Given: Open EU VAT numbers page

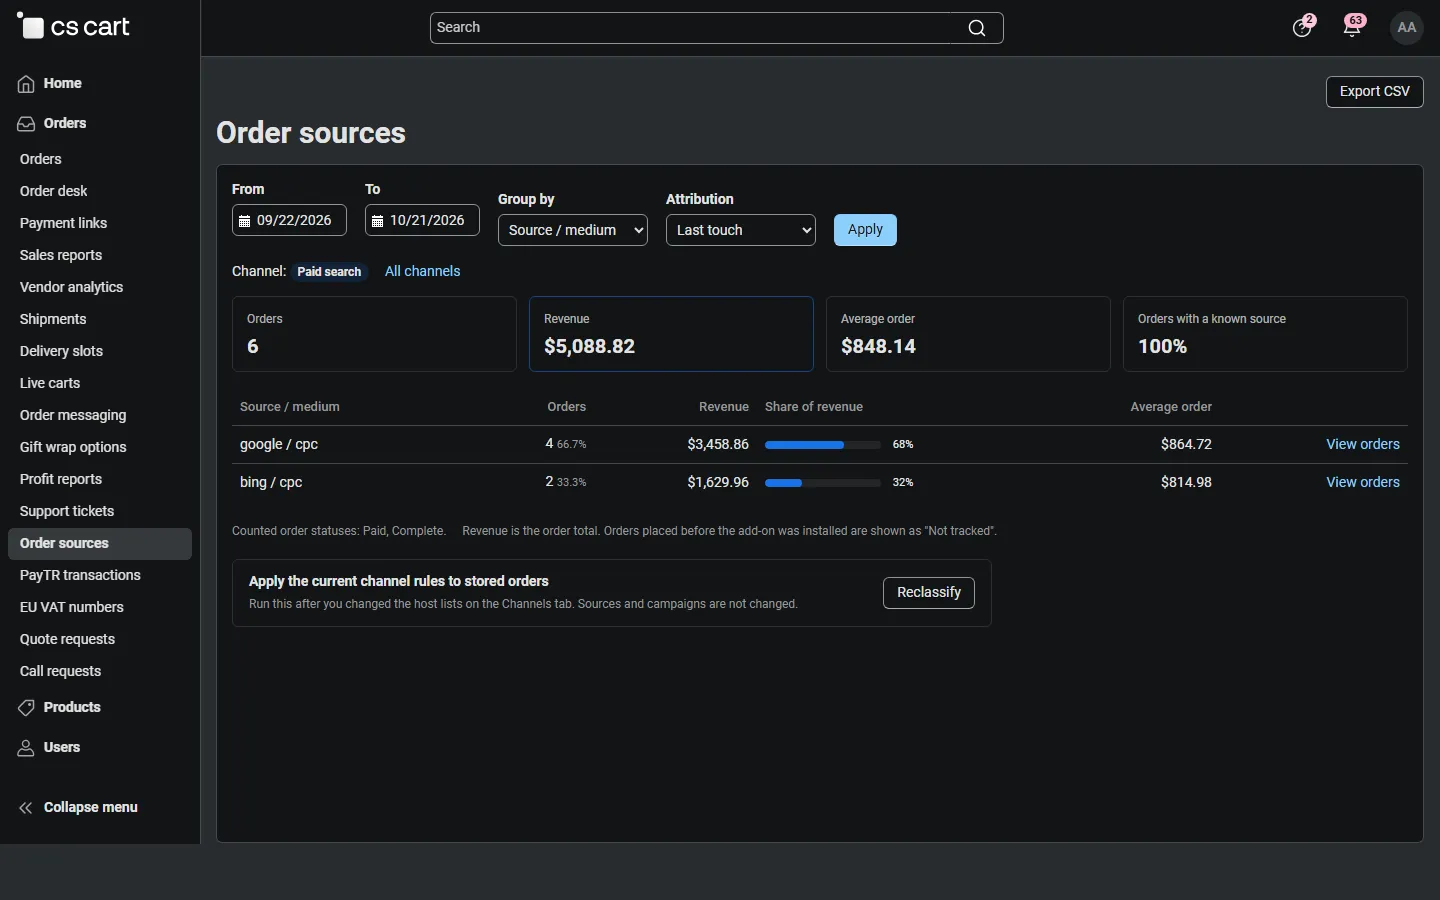Looking at the screenshot, I should coord(72,607).
